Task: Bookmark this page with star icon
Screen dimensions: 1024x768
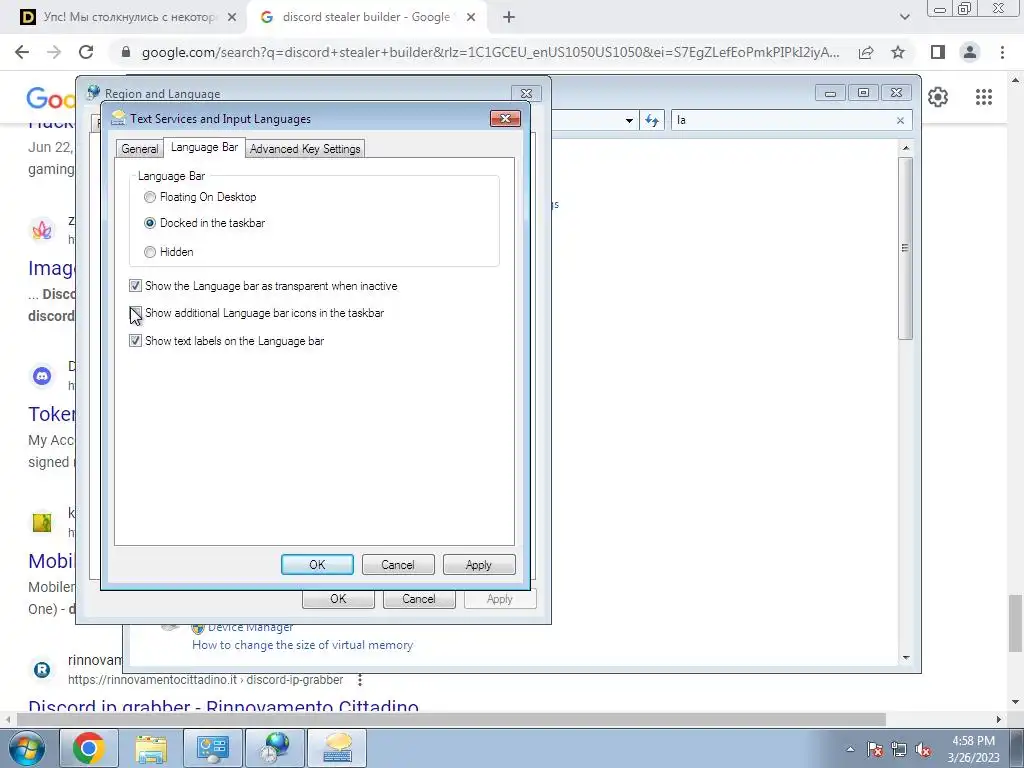Action: pyautogui.click(x=898, y=52)
